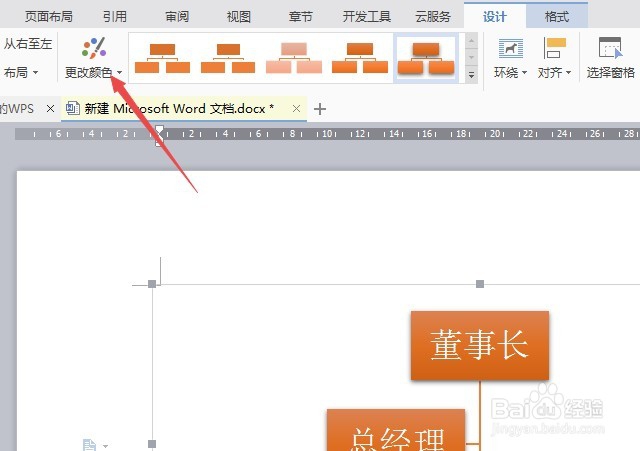This screenshot has width=640, height=451.
Task: Close the 新建 Microsoft Word 文档.docx tab
Action: coord(297,109)
